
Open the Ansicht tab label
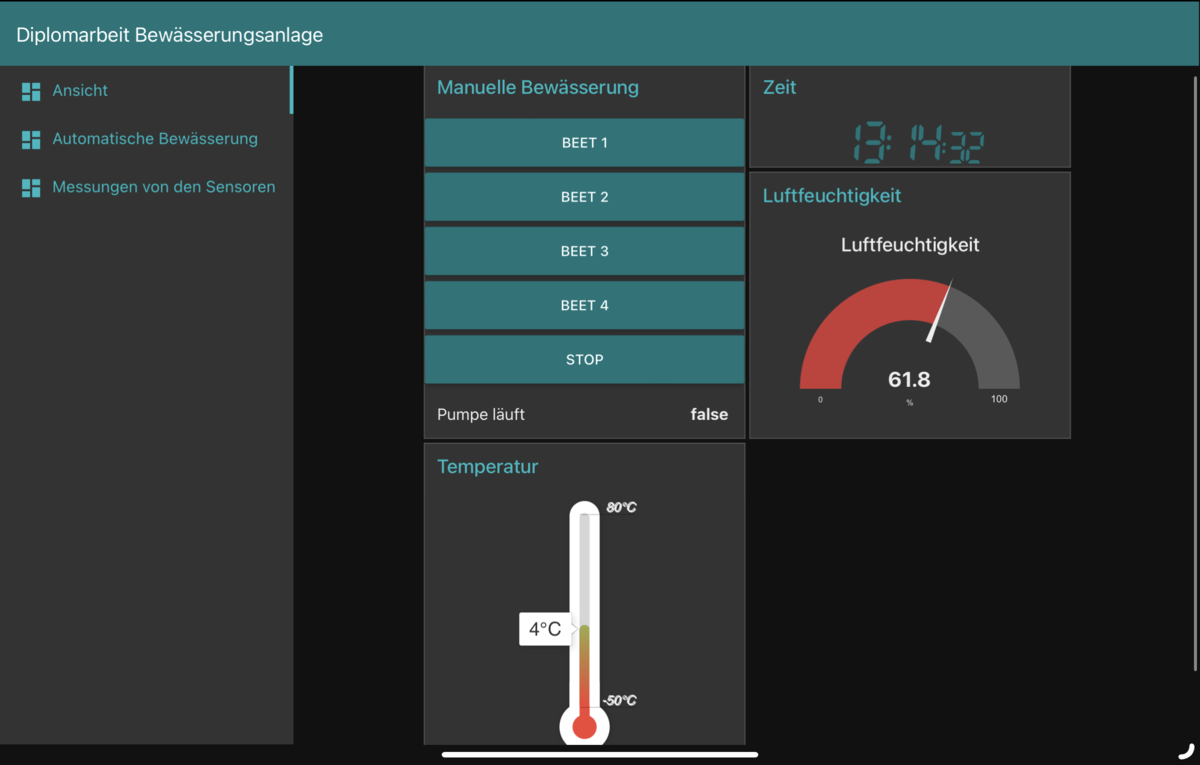coord(80,91)
